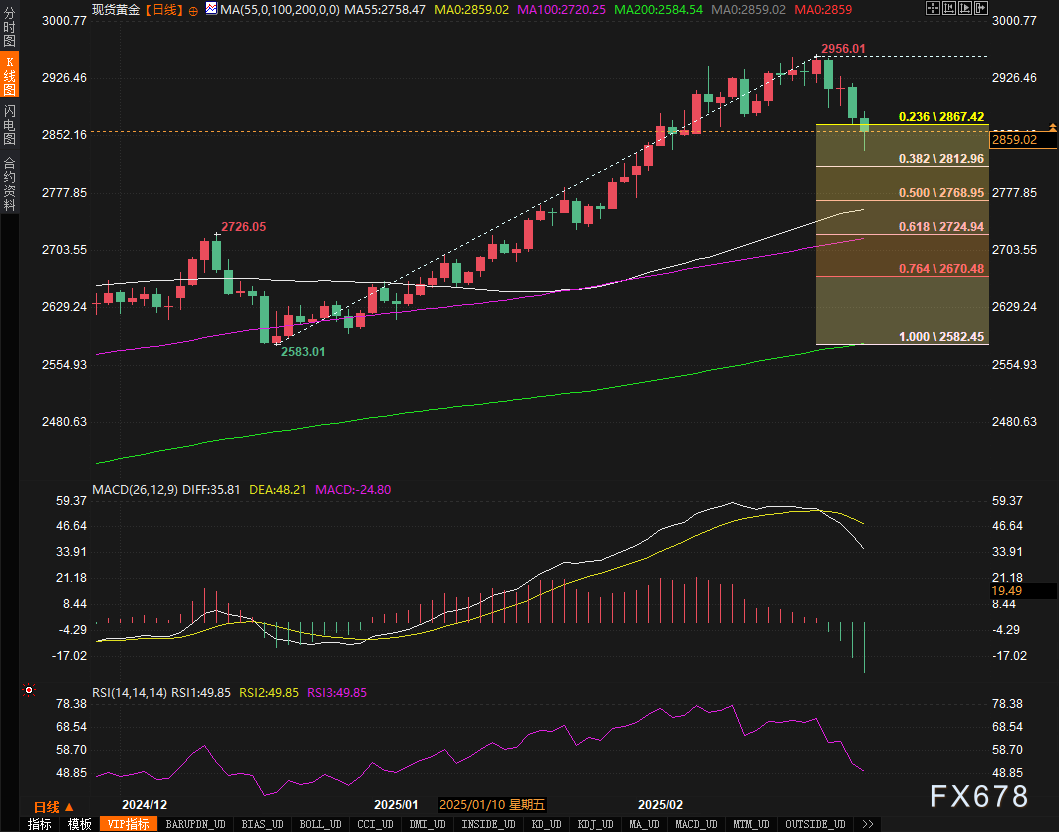
Task: Select the K线图 sidebar tab
Action: 9,75
